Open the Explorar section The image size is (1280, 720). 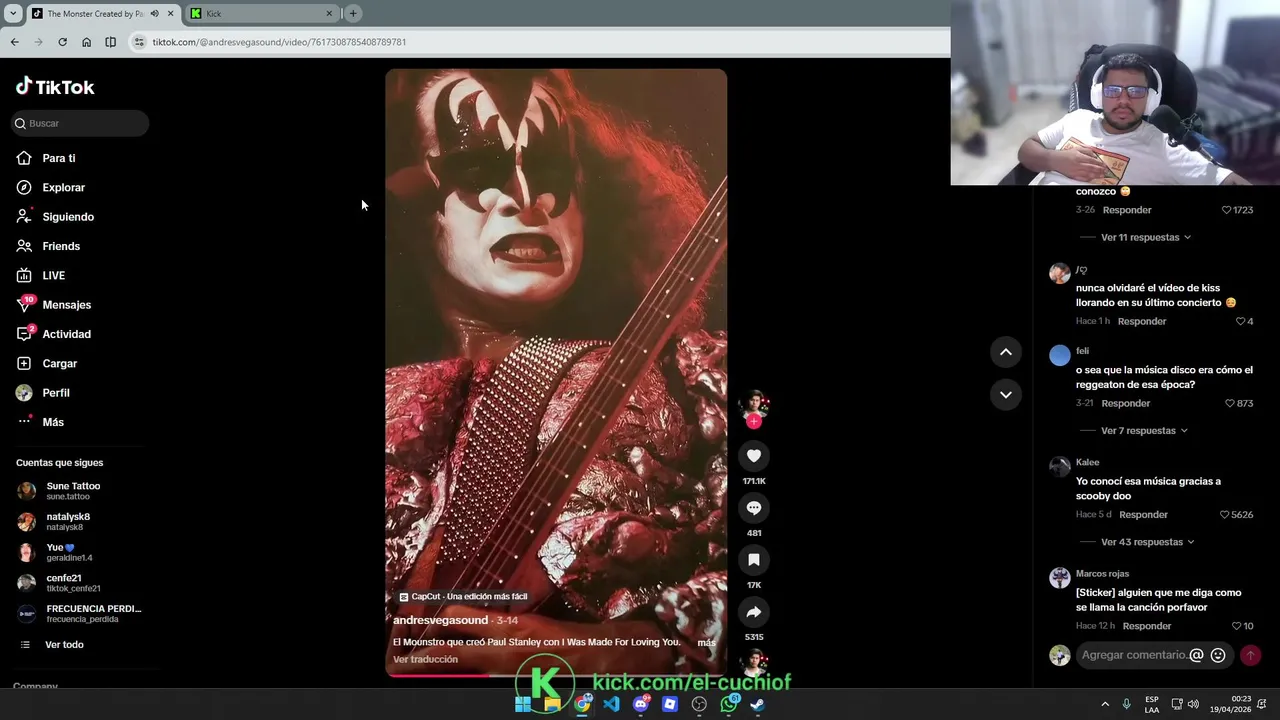click(x=64, y=188)
